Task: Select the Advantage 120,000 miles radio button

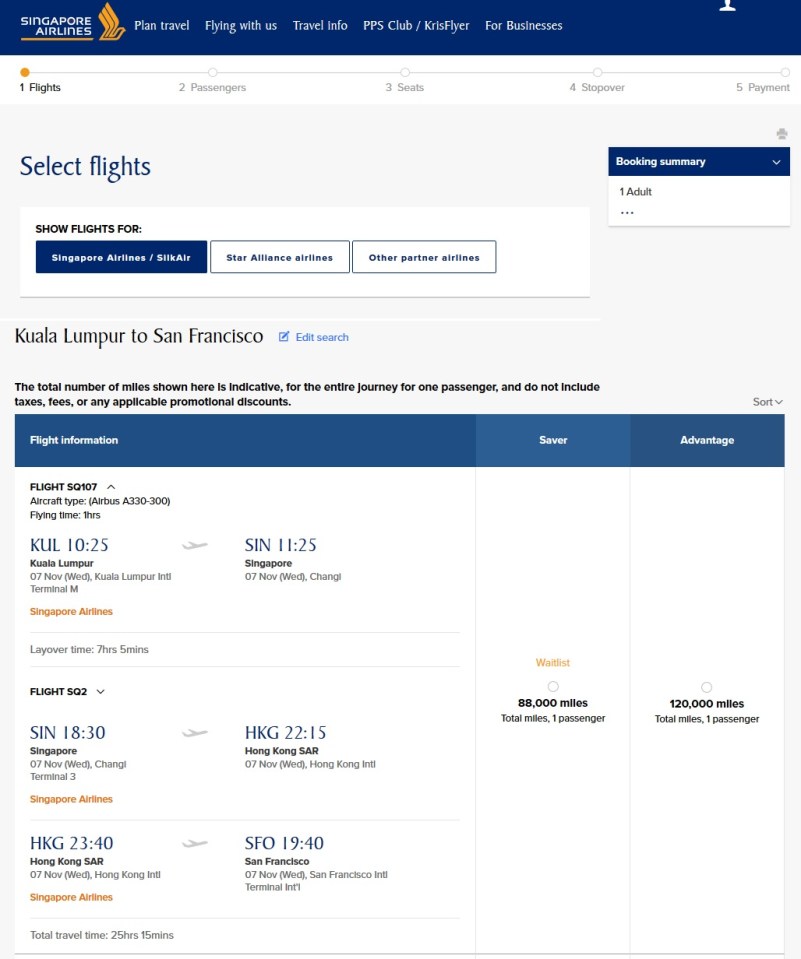Action: pyautogui.click(x=707, y=687)
